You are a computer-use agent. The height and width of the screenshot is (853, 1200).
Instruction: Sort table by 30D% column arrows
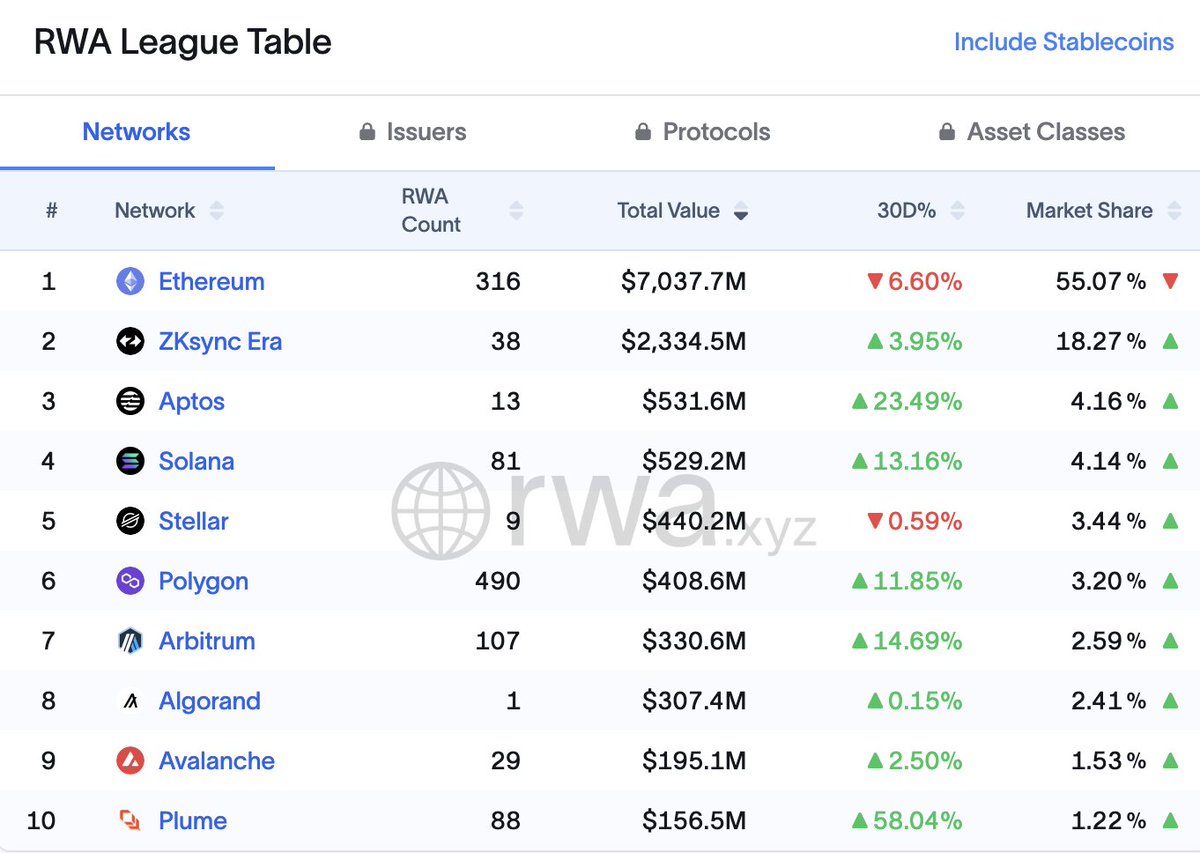tap(957, 211)
